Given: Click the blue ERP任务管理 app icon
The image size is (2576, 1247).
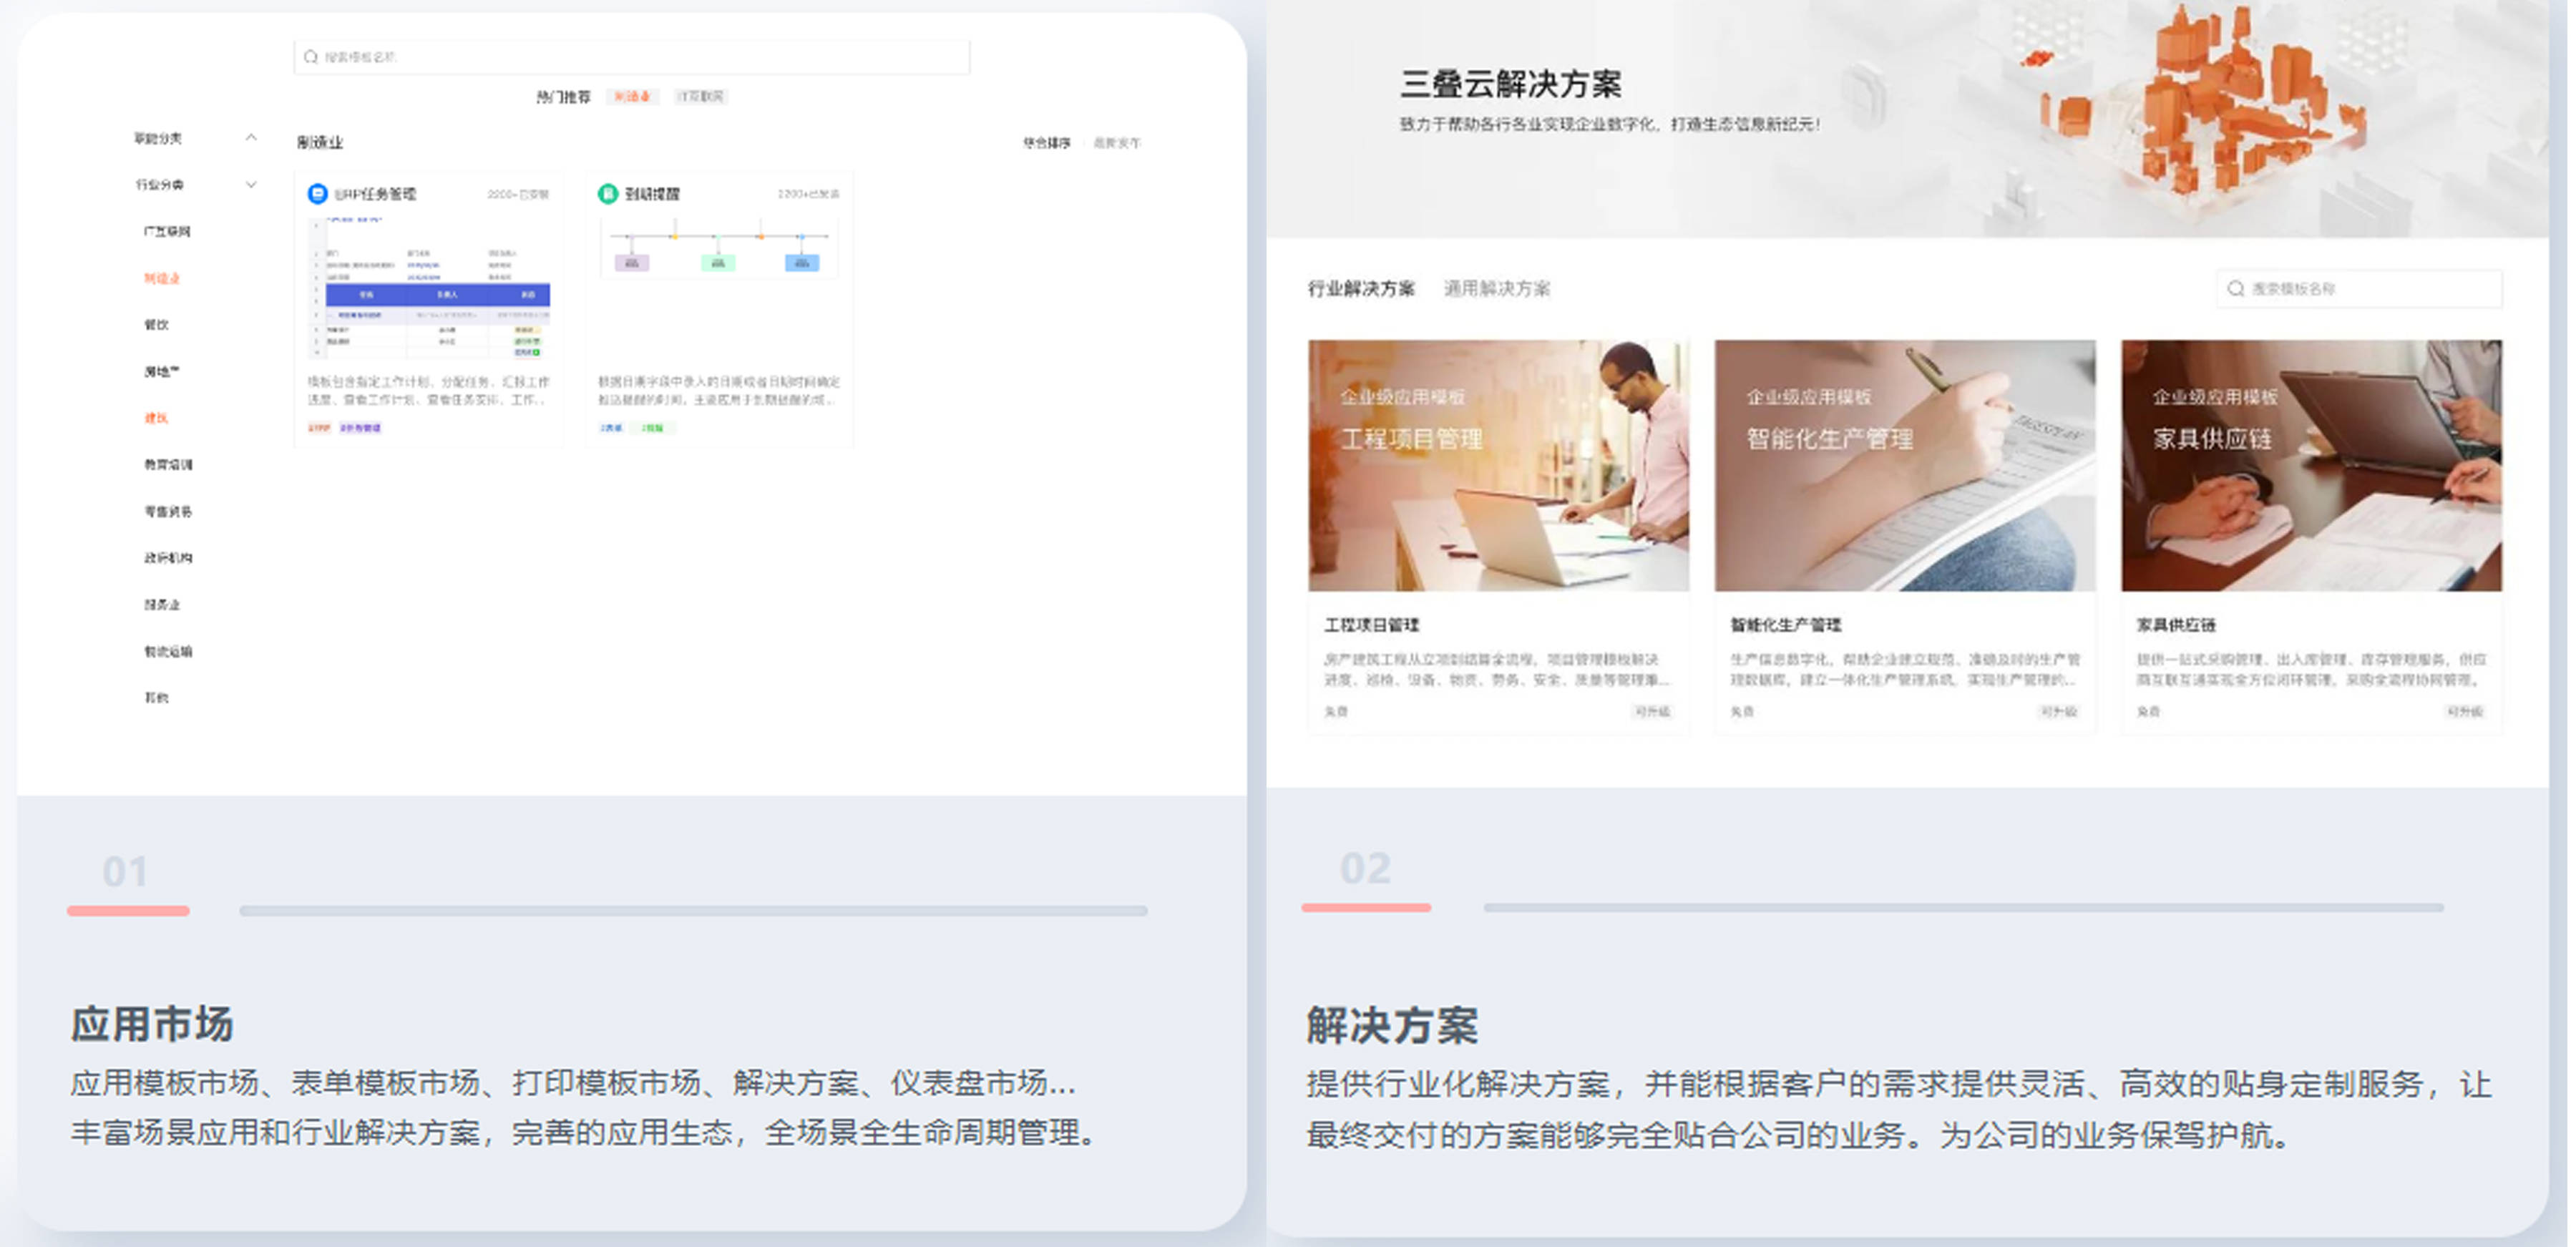Looking at the screenshot, I should click(x=318, y=195).
